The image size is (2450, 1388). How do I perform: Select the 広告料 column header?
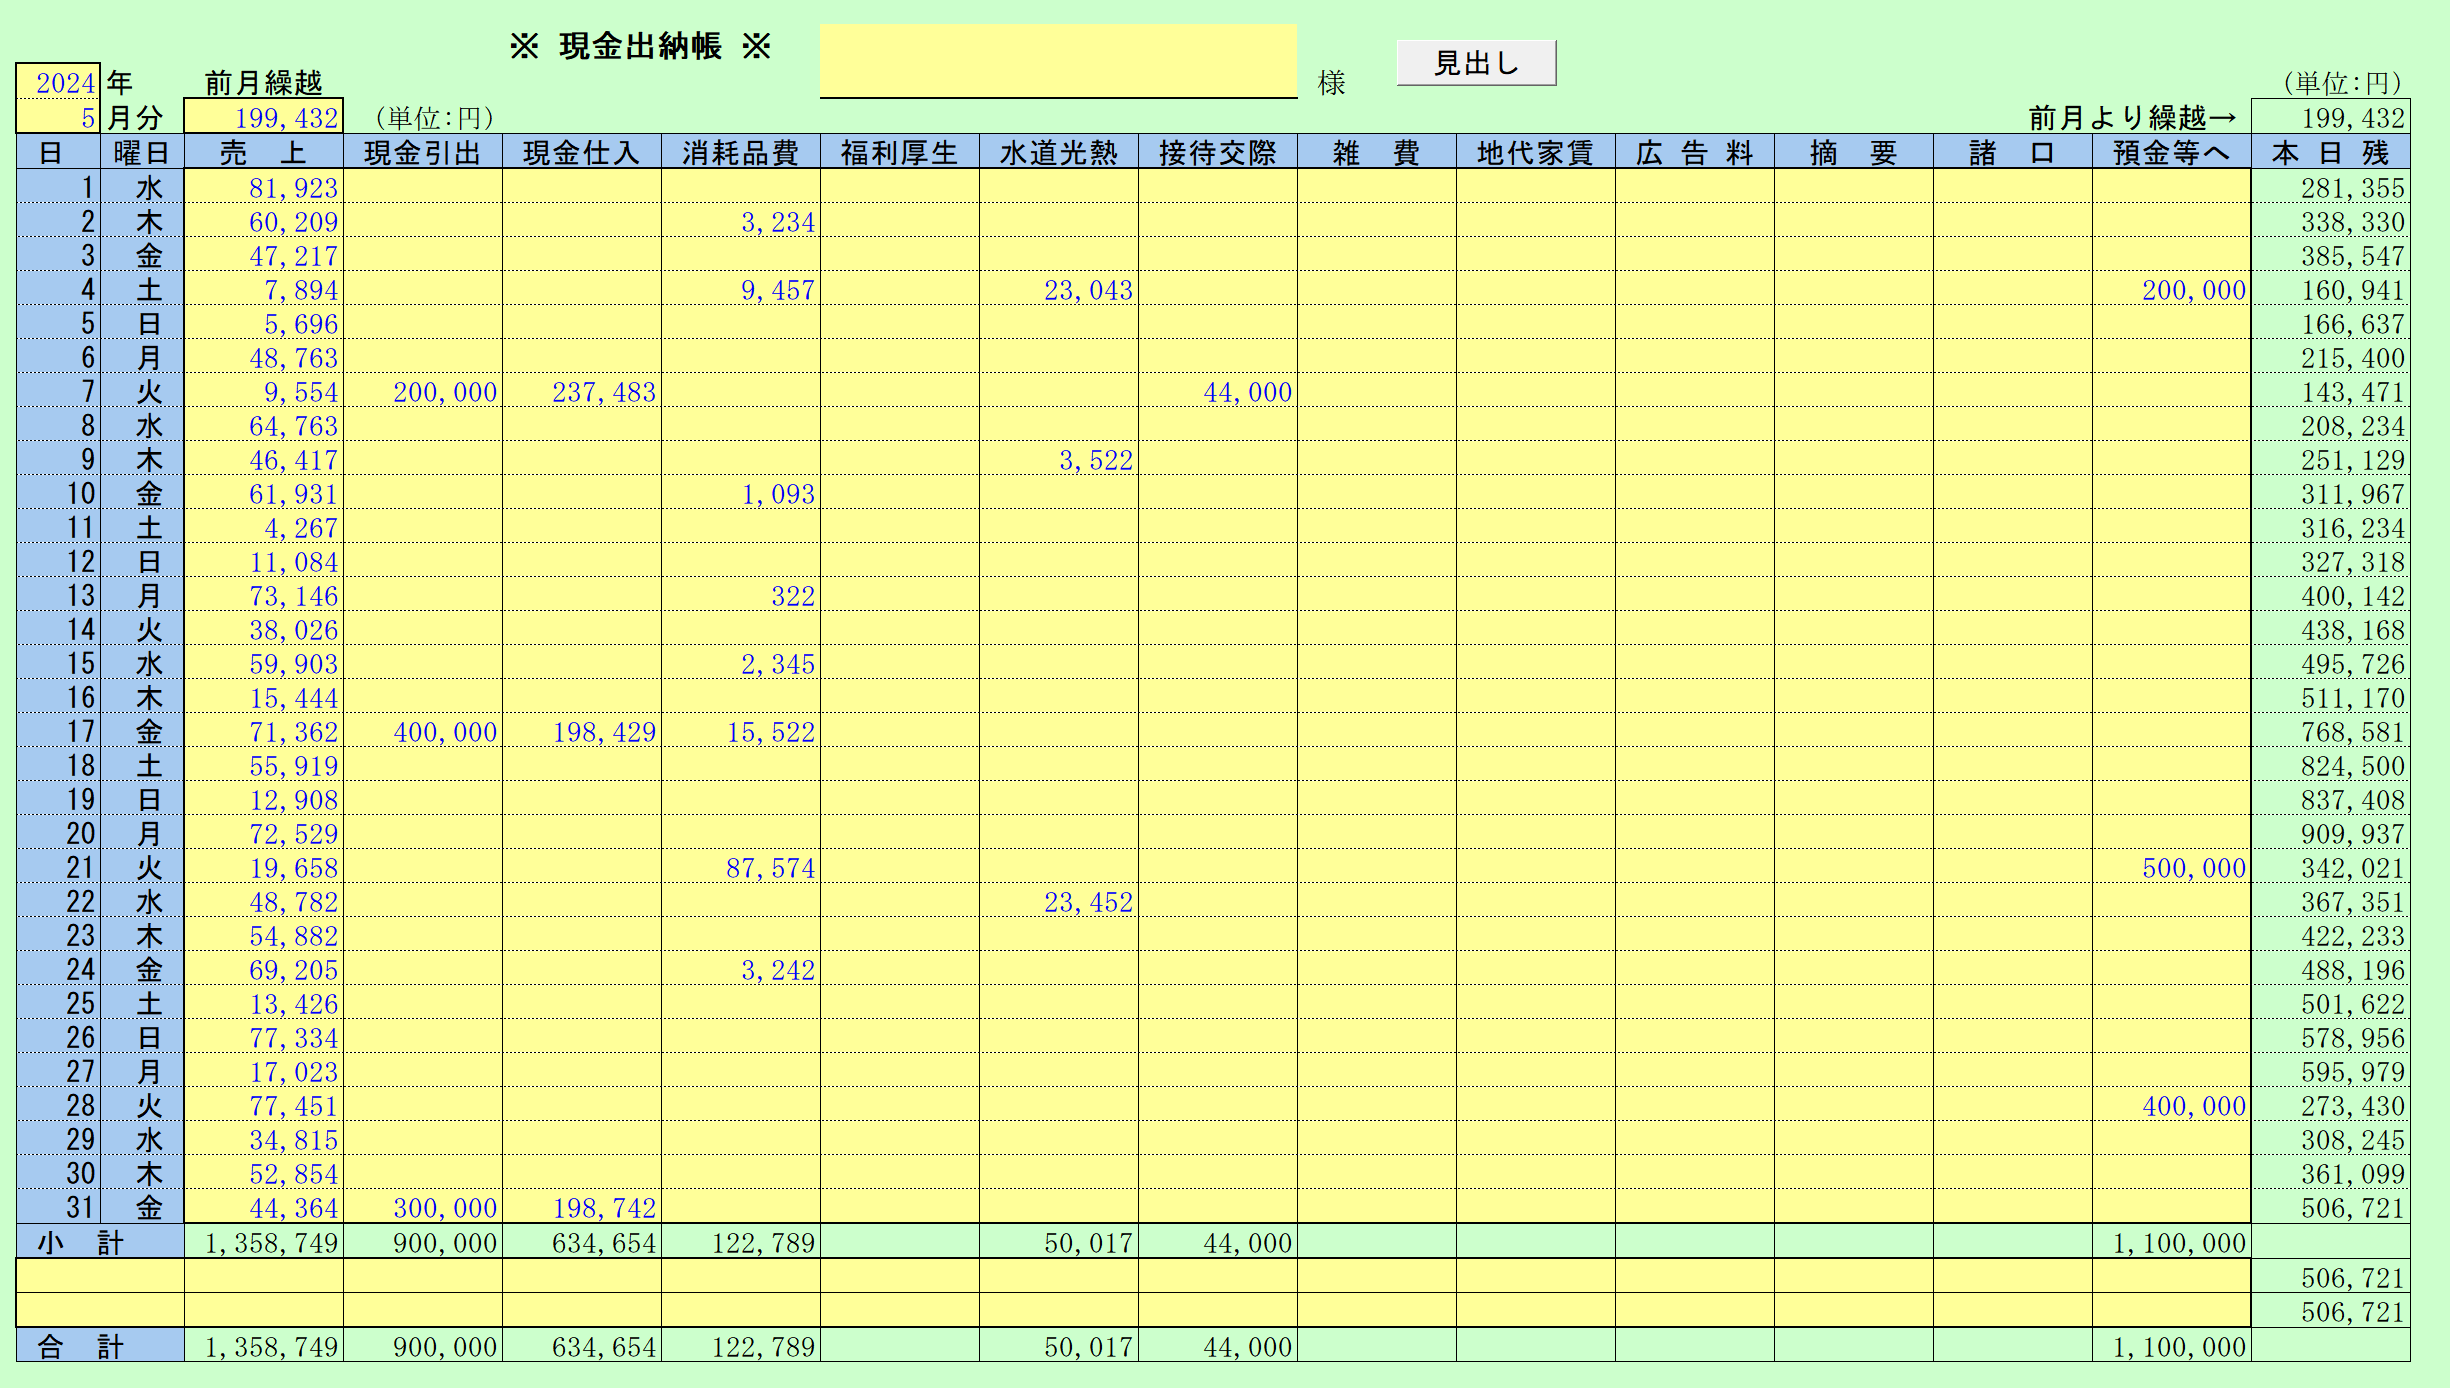[1695, 152]
